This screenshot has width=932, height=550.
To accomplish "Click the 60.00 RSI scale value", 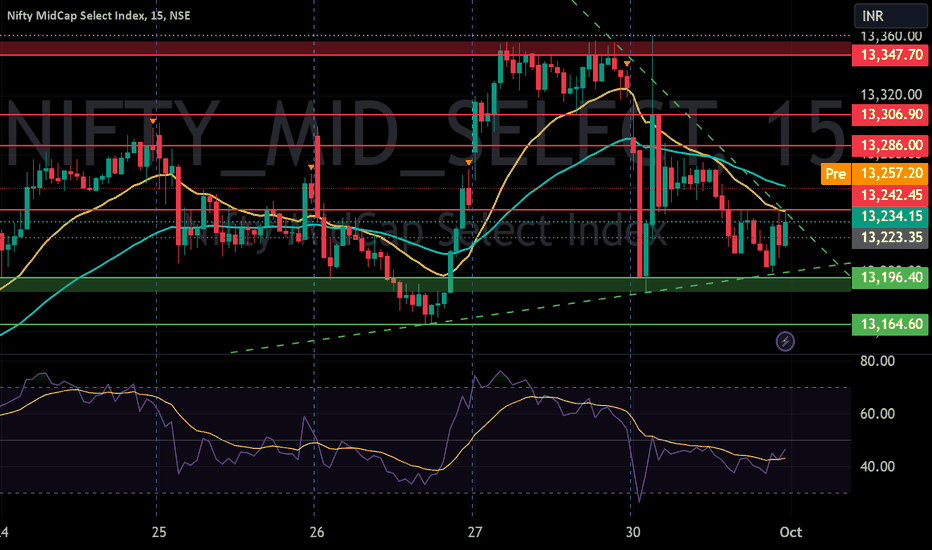I will tap(877, 414).
